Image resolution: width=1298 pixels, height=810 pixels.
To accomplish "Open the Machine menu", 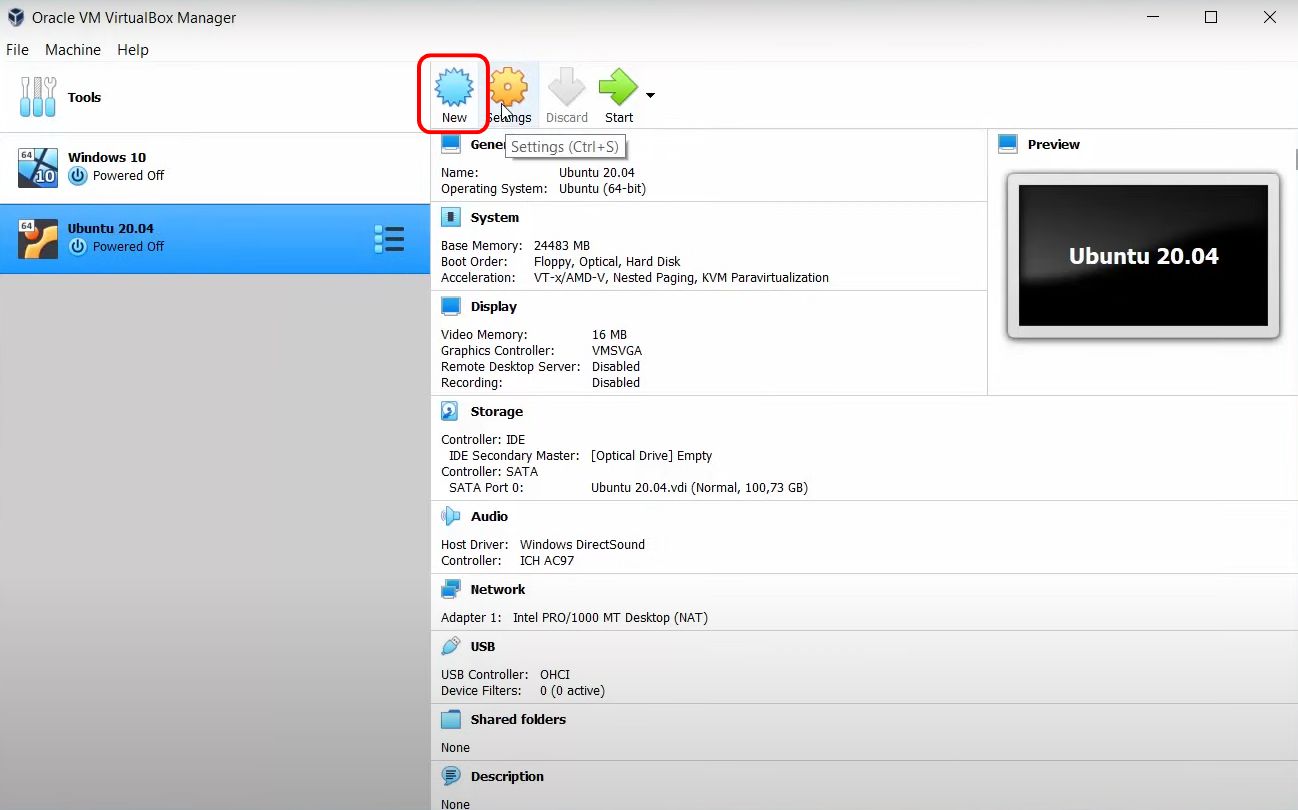I will coord(72,49).
